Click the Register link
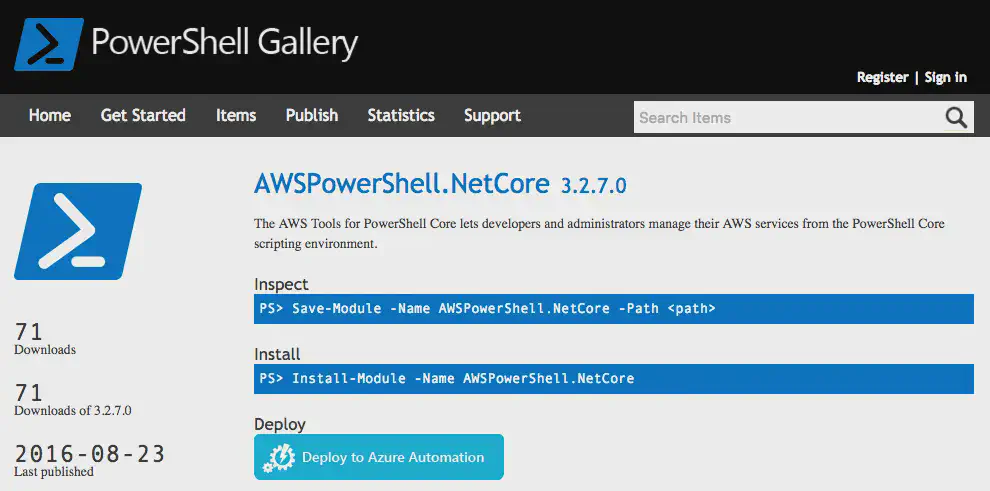This screenshot has width=990, height=491. point(882,77)
